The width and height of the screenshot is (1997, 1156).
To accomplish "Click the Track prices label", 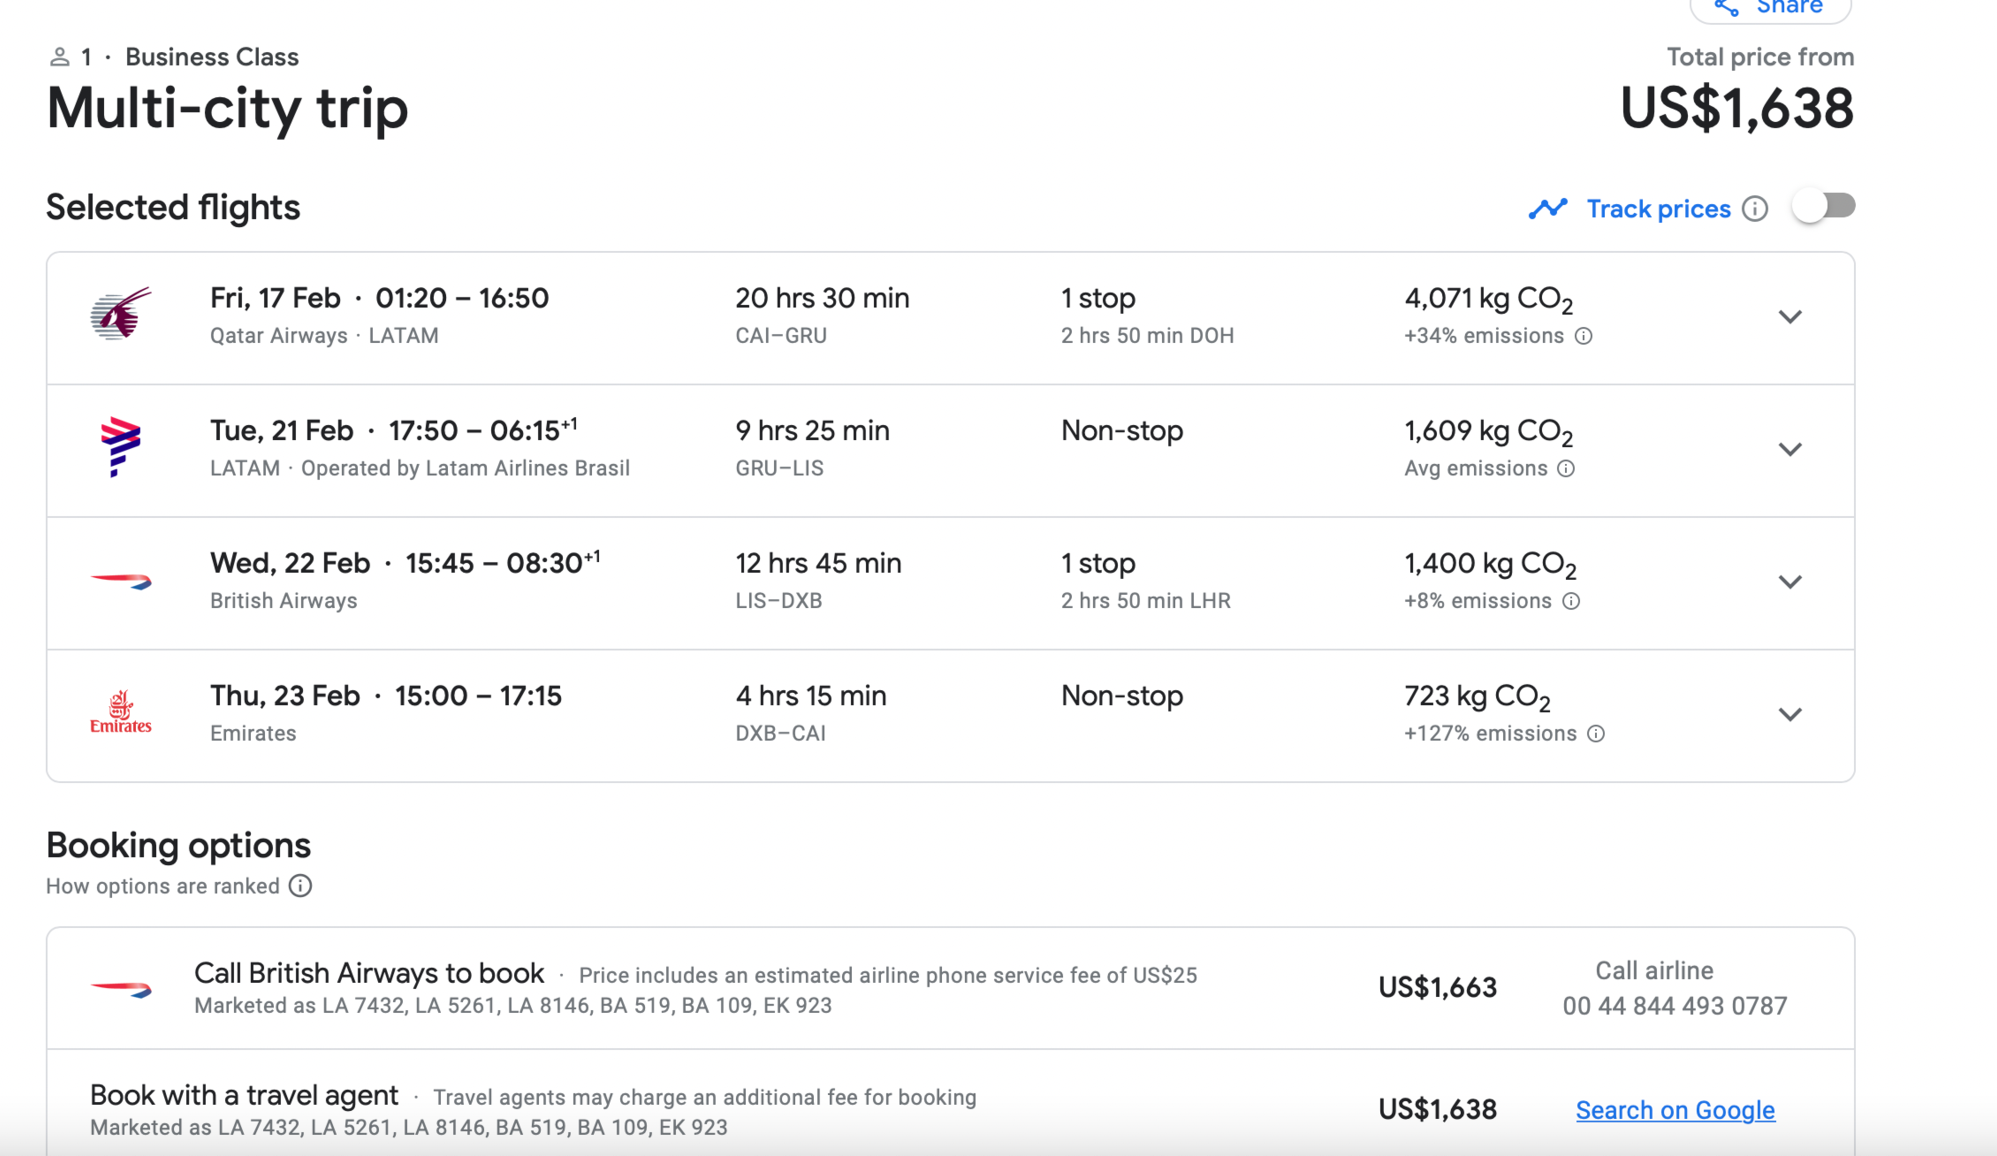I will pyautogui.click(x=1658, y=208).
